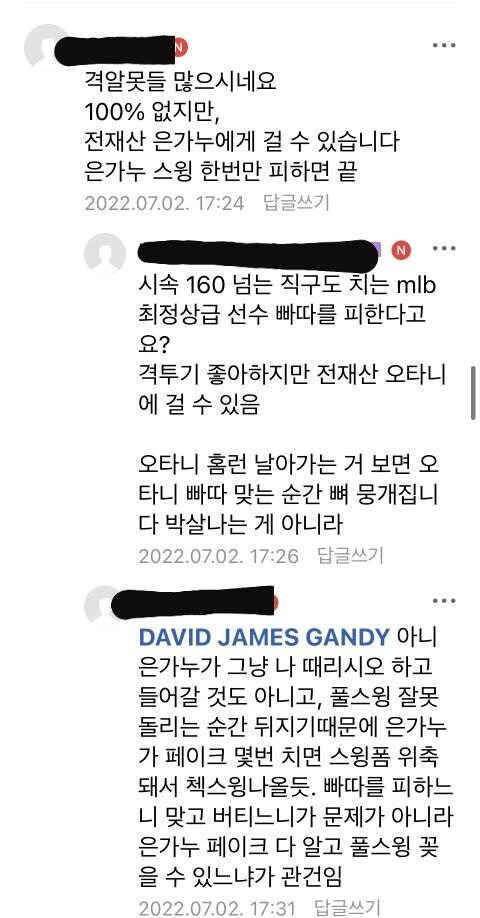Click the red N badge on the 17:24 comment

(181, 48)
